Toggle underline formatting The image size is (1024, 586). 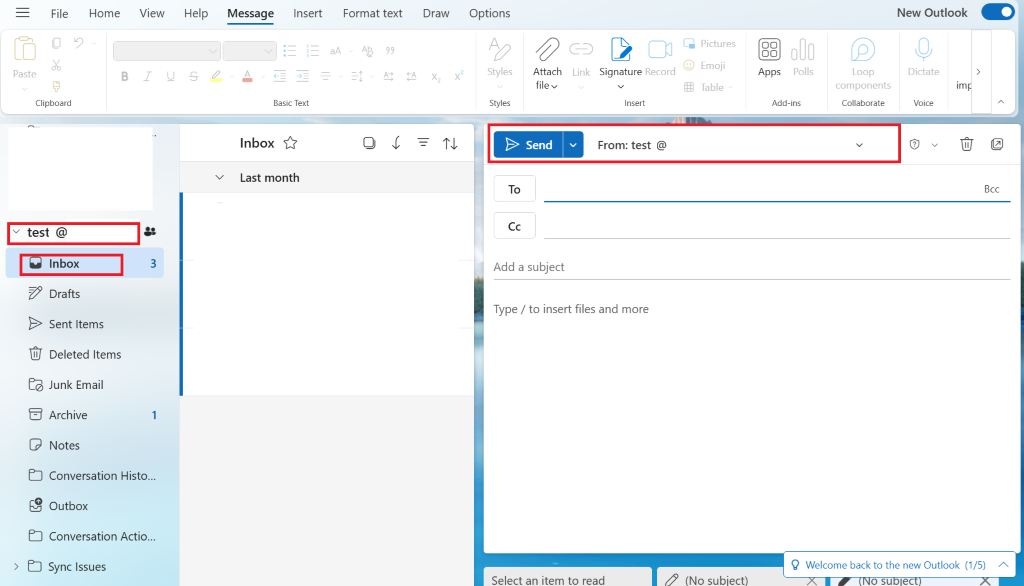(x=170, y=76)
